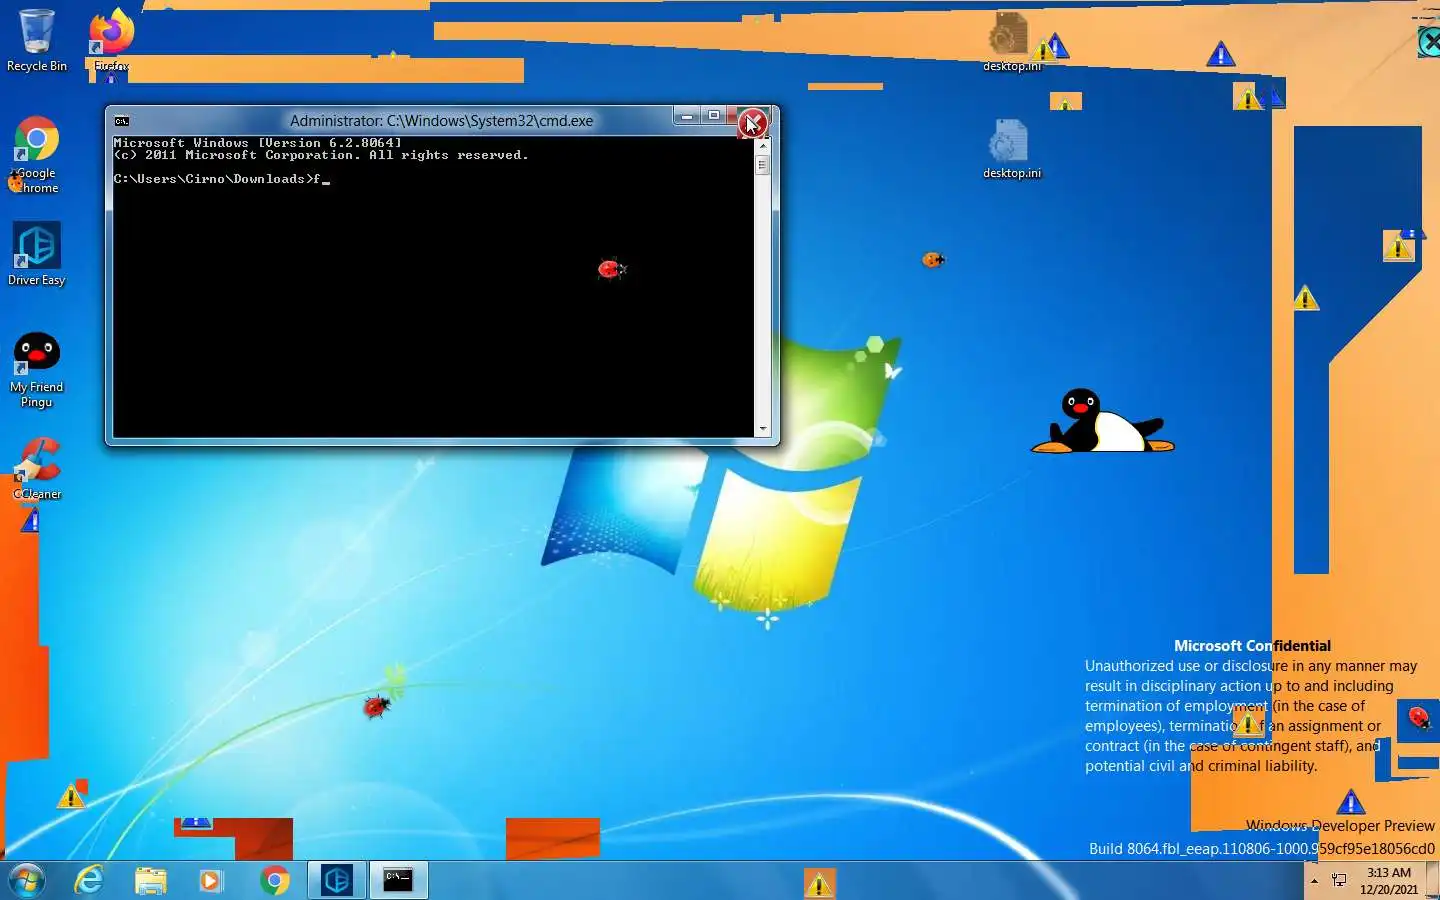Open the Google Chrome desktop shortcut
The image size is (1440, 900).
(x=36, y=153)
